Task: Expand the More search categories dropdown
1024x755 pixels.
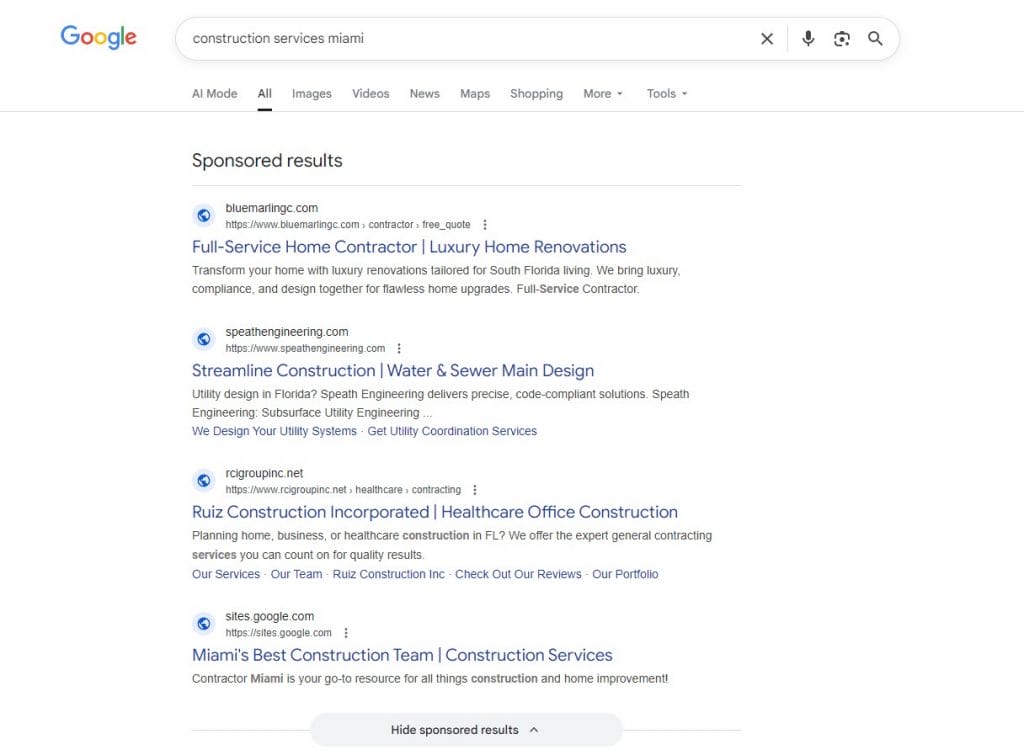Action: click(602, 93)
